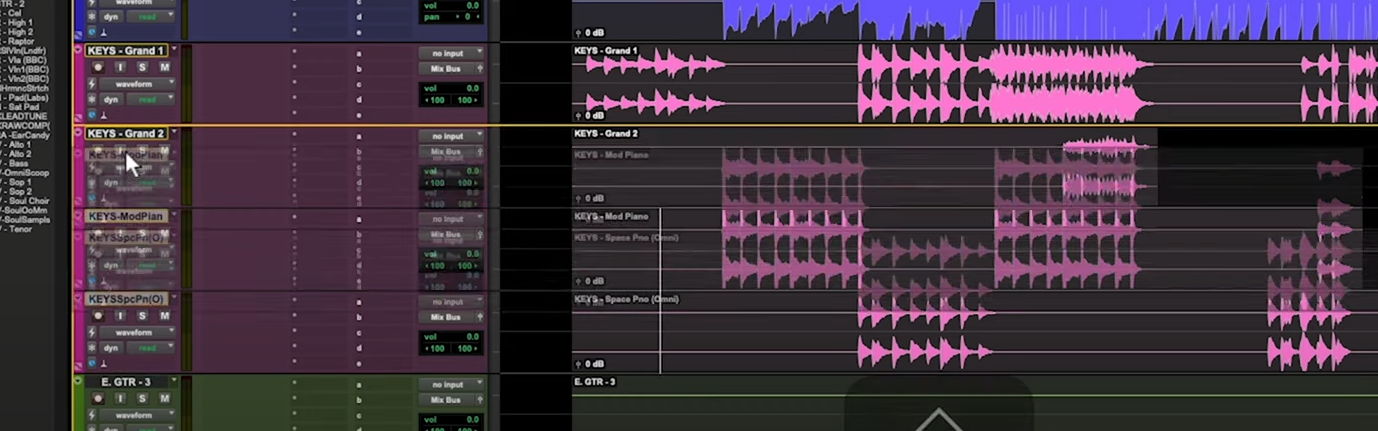Click 0 dB clip gain on KEYS - Grand 1 clip
1378x431 pixels.
click(x=590, y=116)
